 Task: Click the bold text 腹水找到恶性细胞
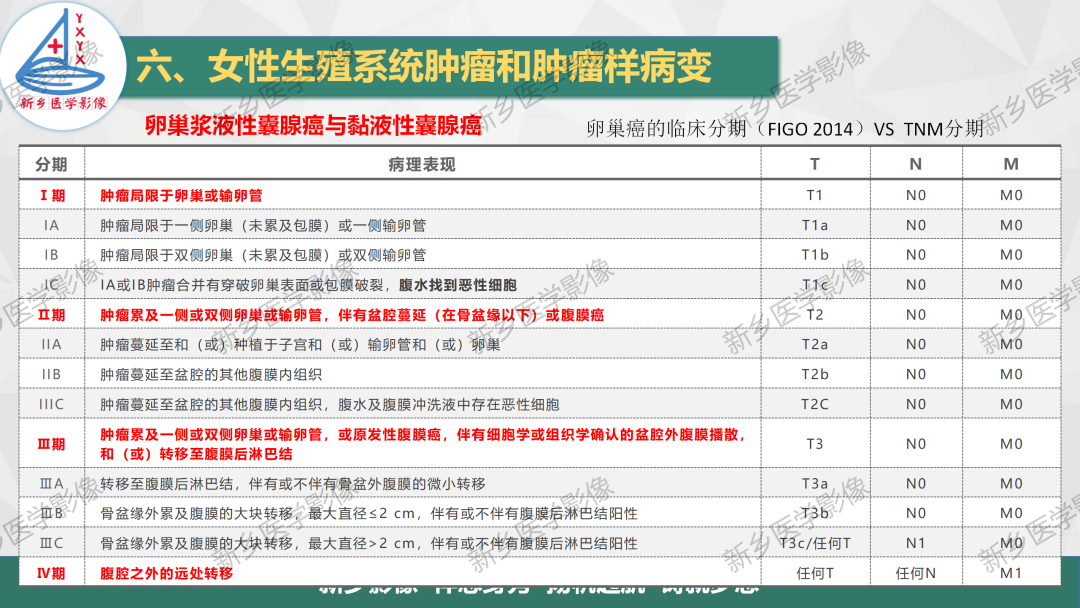click(x=457, y=285)
